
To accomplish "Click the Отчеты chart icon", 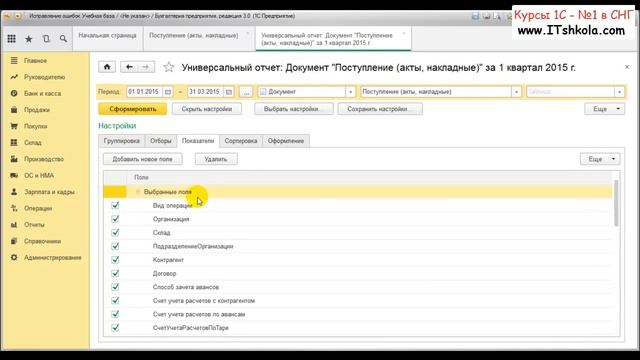I will [14, 224].
